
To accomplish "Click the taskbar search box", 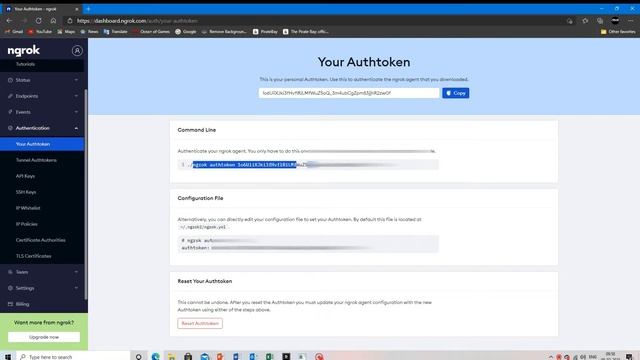I will pos(74,356).
